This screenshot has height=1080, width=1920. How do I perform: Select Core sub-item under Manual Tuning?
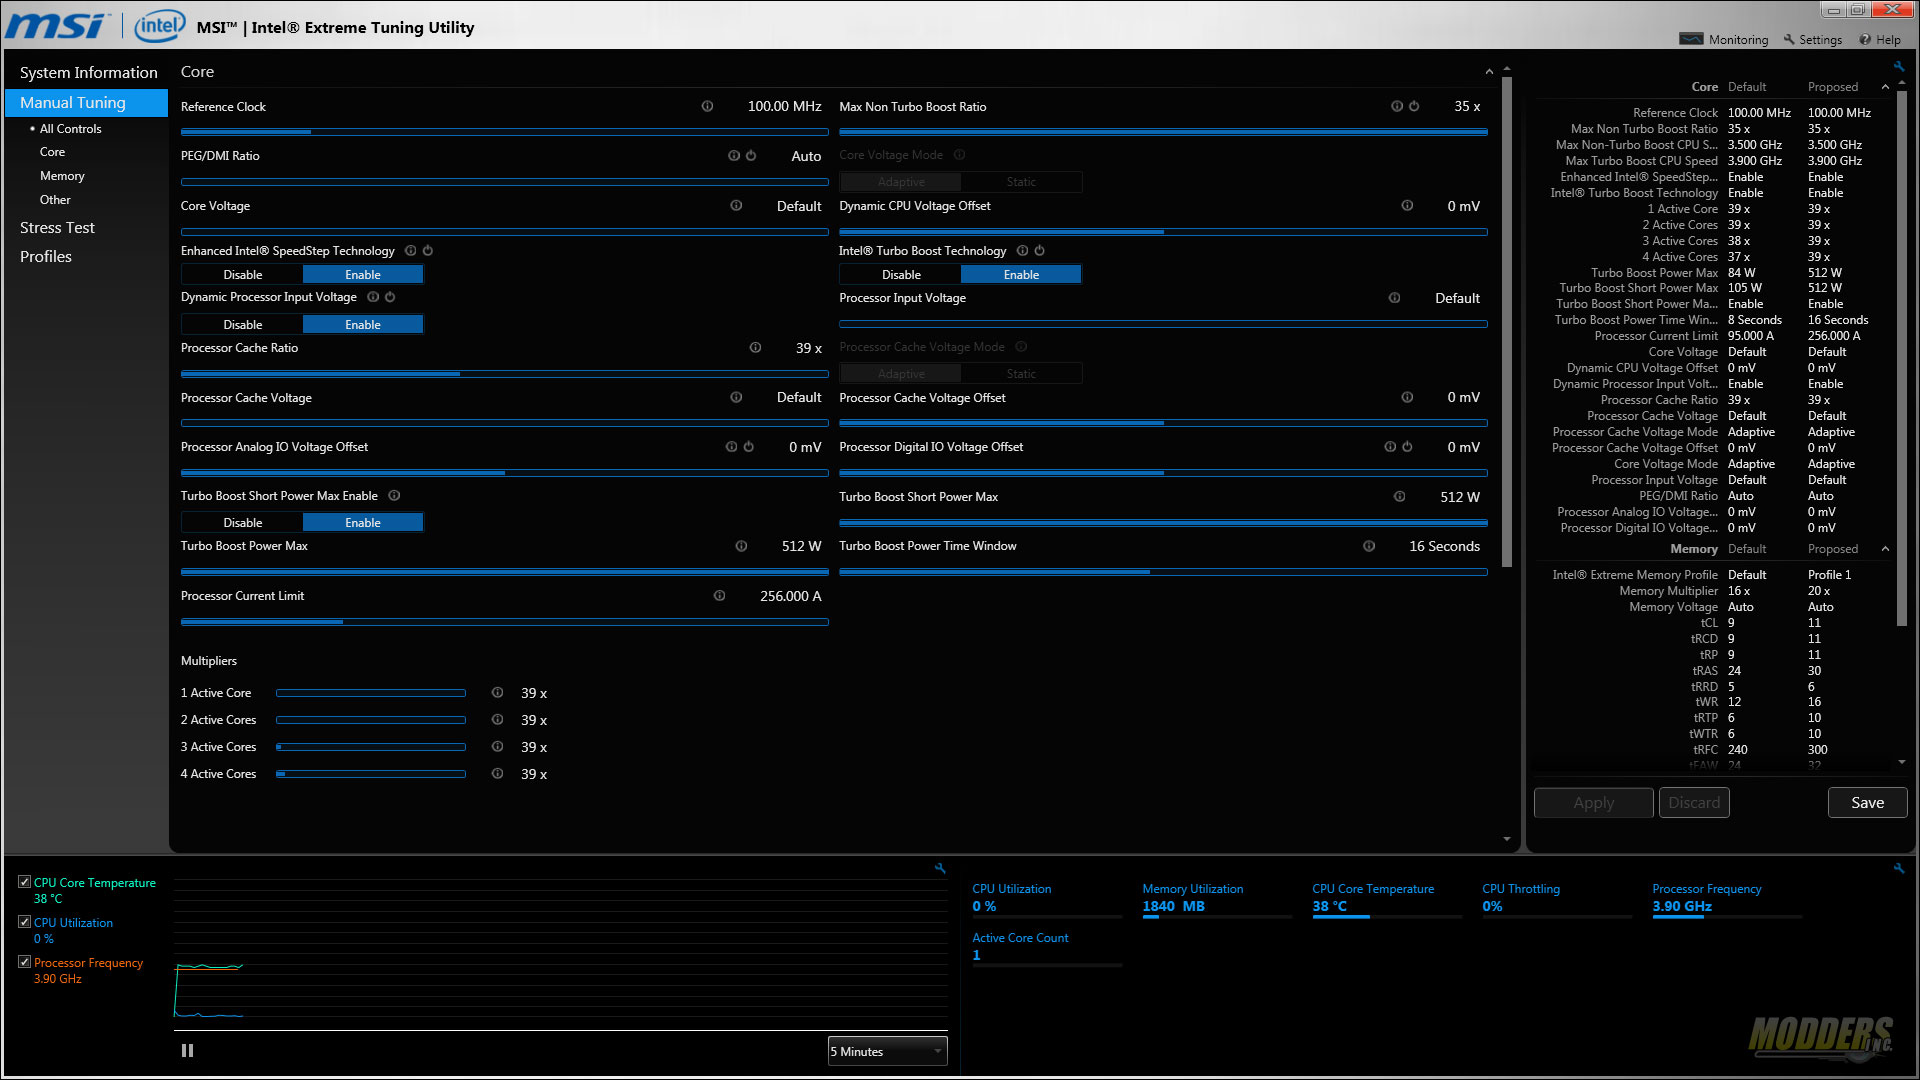coord(52,152)
